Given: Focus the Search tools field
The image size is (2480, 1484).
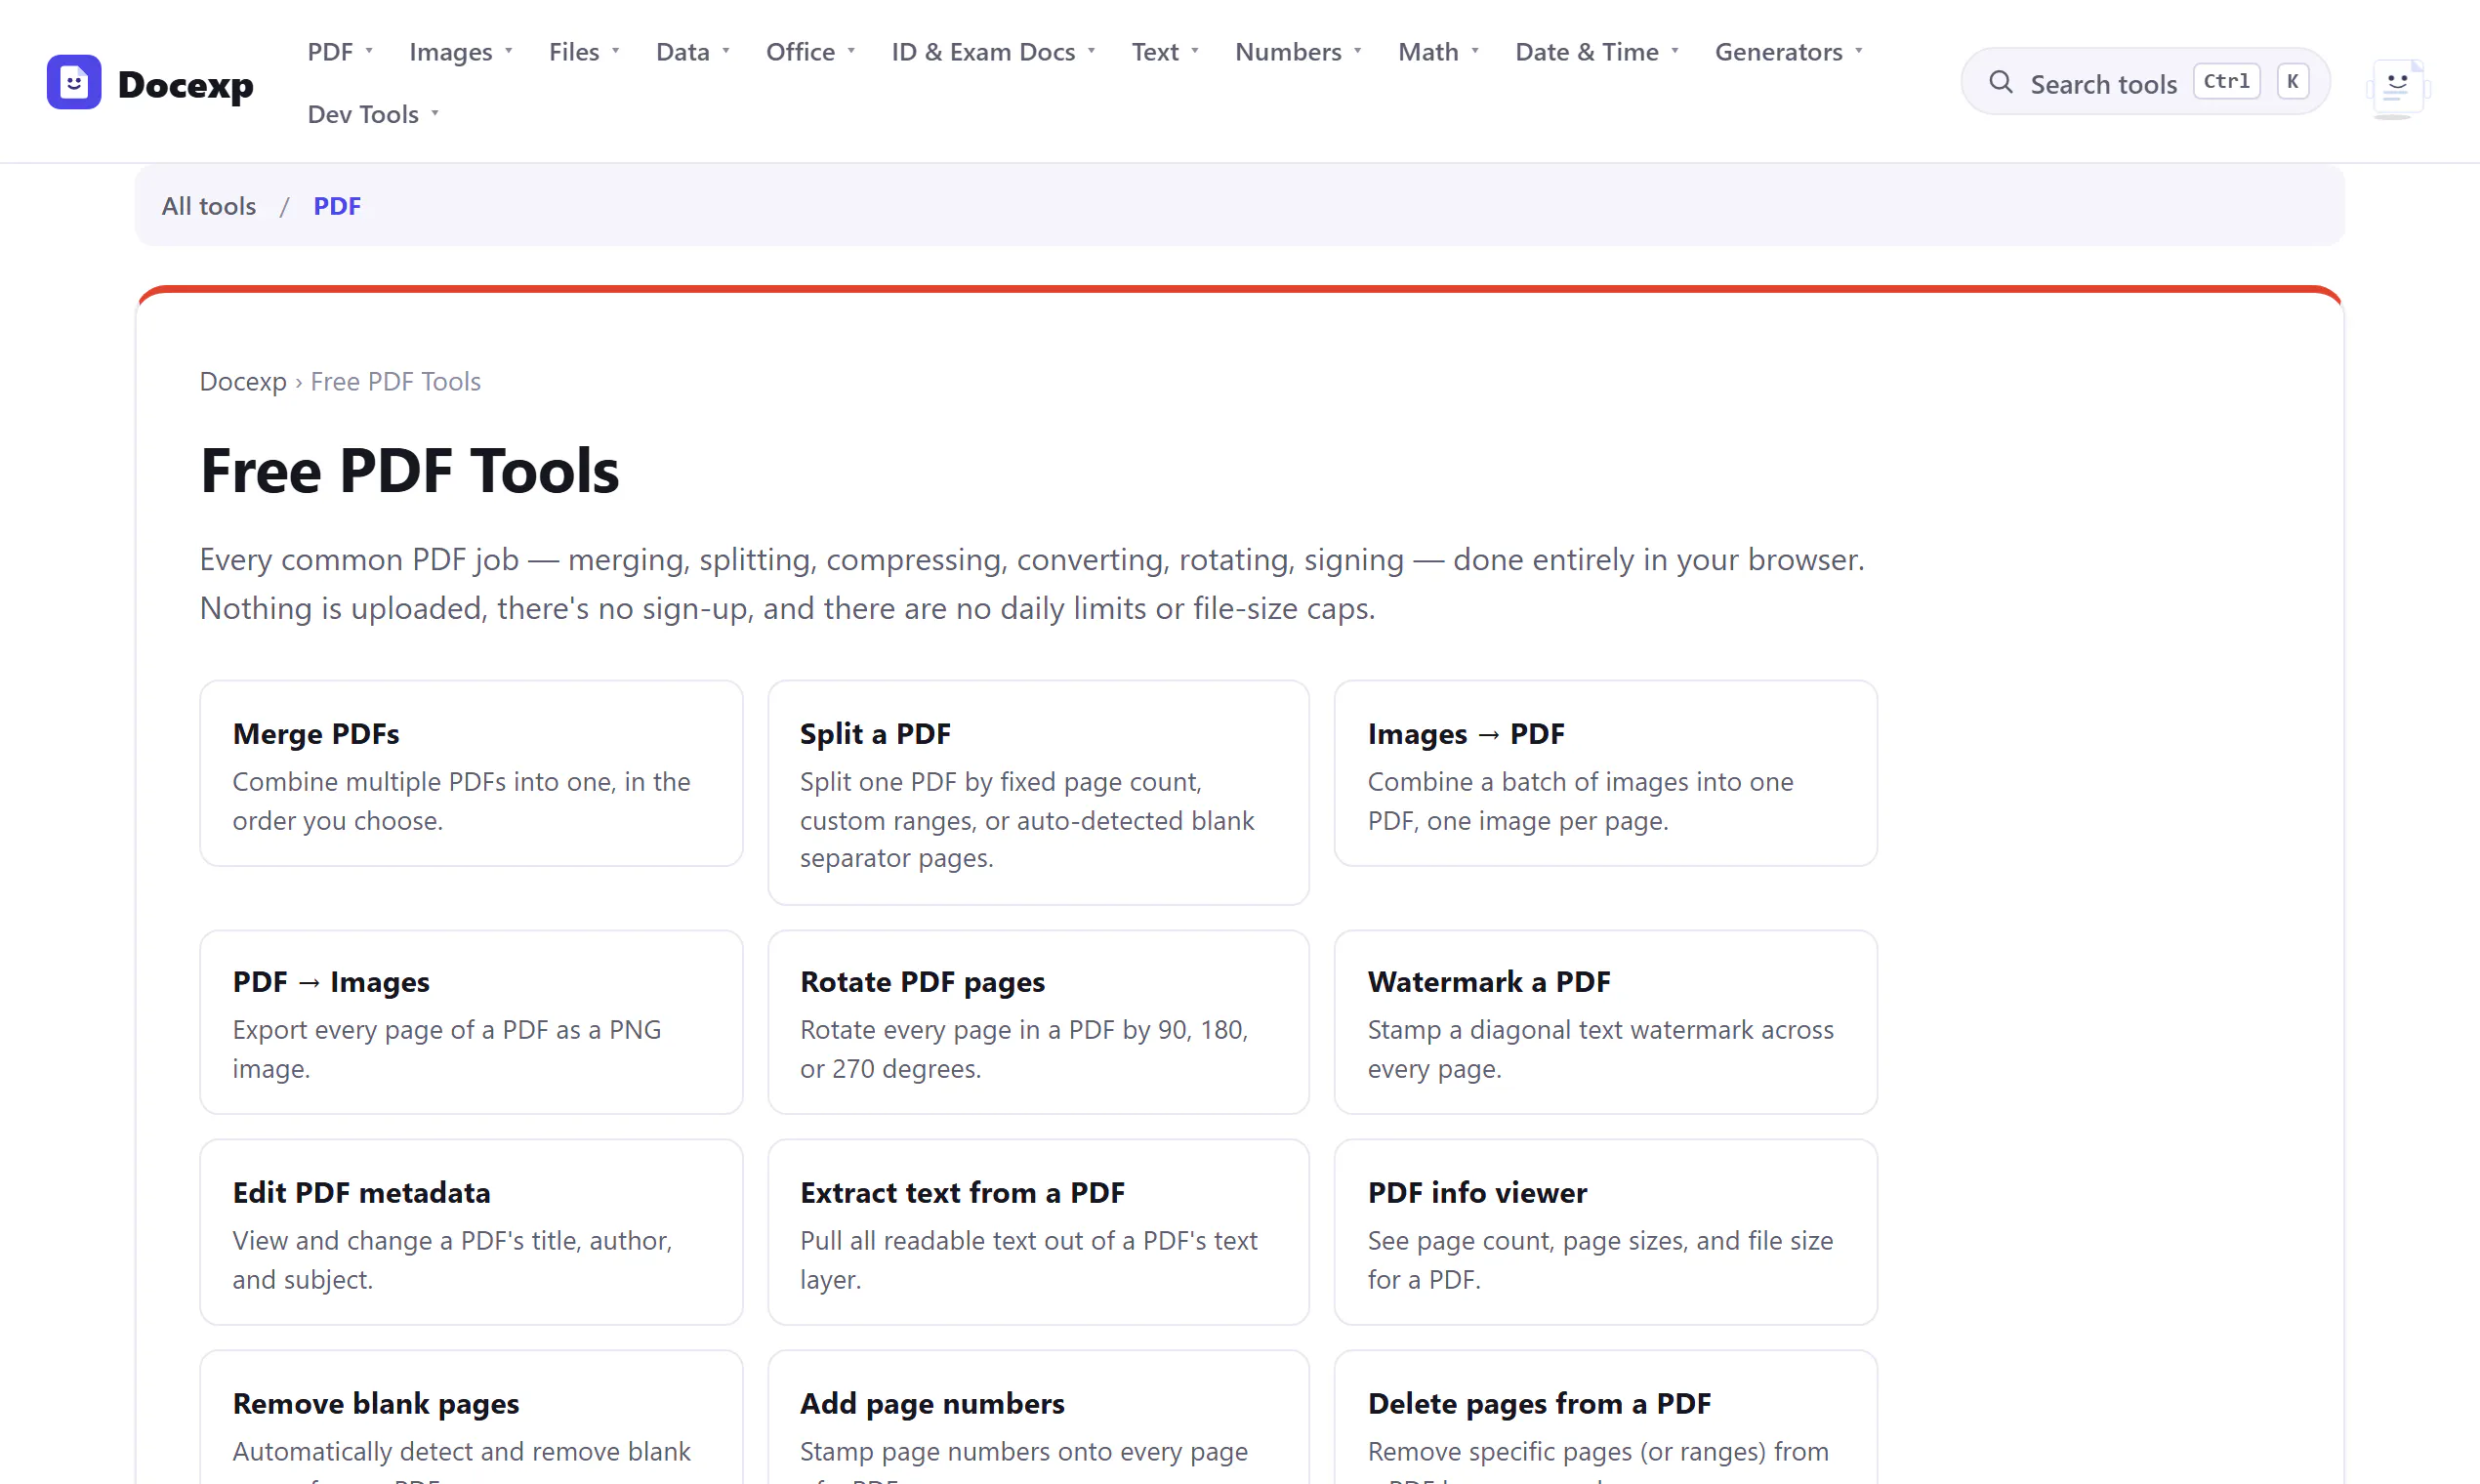Looking at the screenshot, I should point(2145,82).
